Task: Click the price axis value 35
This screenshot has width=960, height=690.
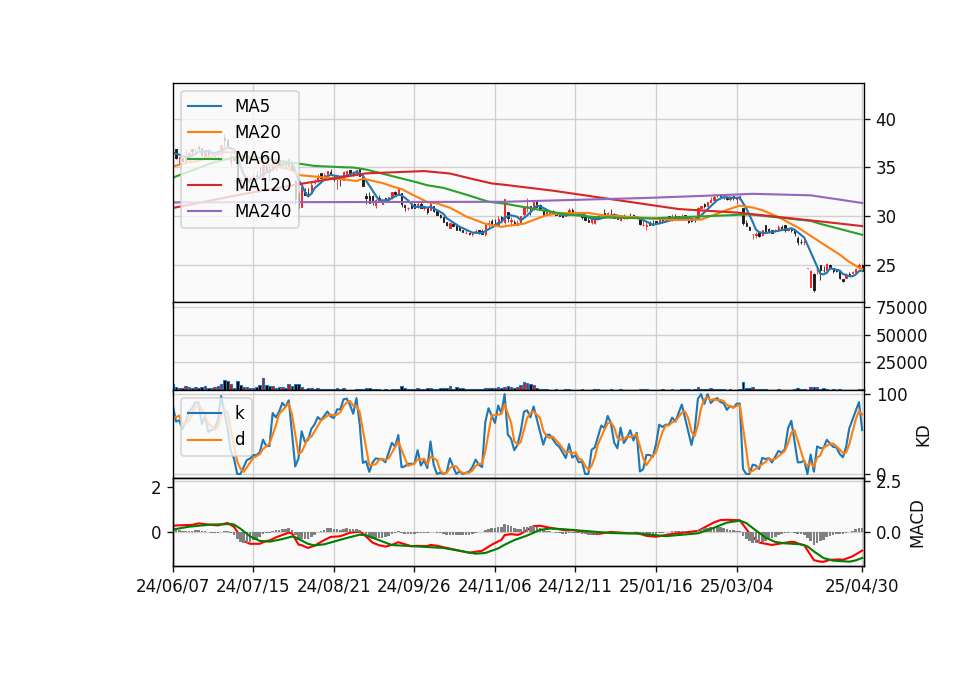Action: pyautogui.click(x=885, y=168)
